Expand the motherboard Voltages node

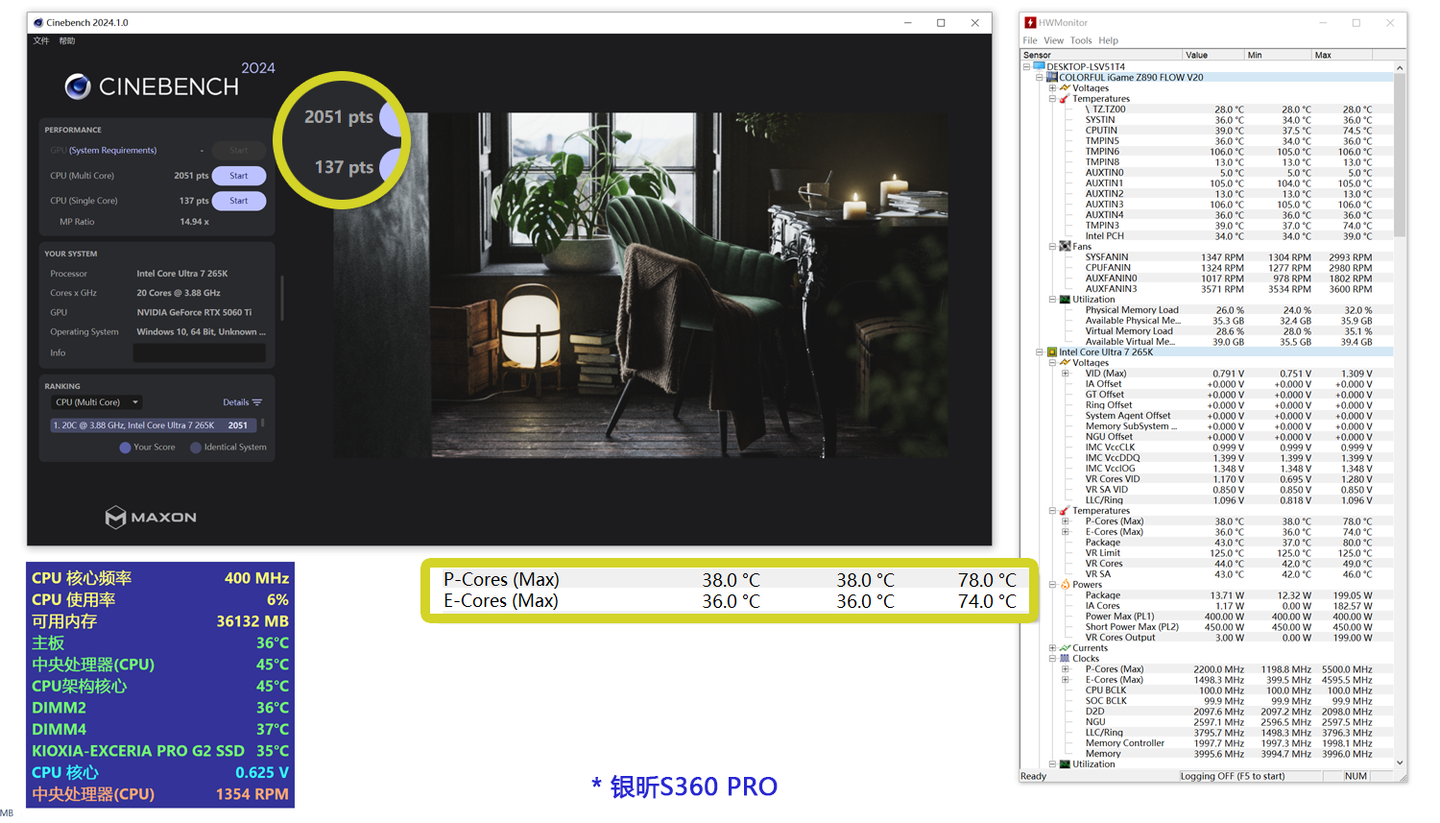[1052, 88]
